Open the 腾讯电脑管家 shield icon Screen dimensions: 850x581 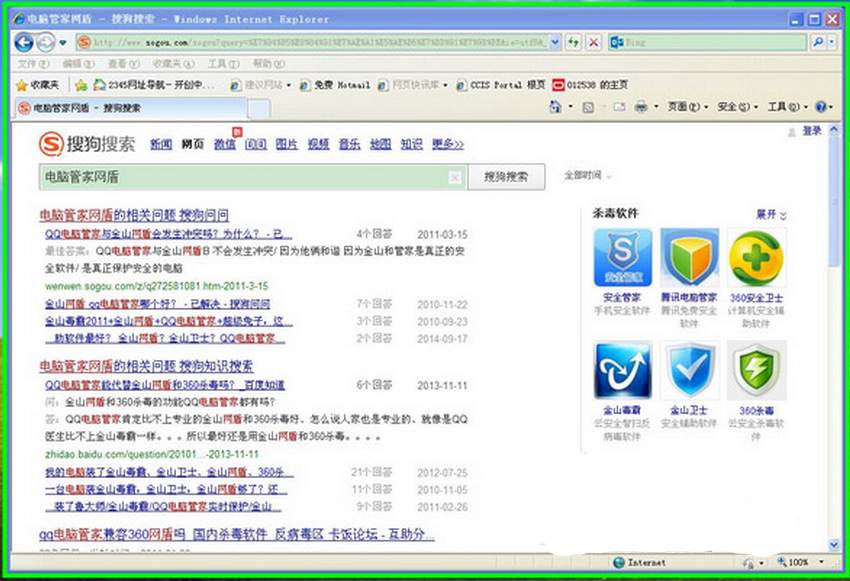click(x=689, y=257)
